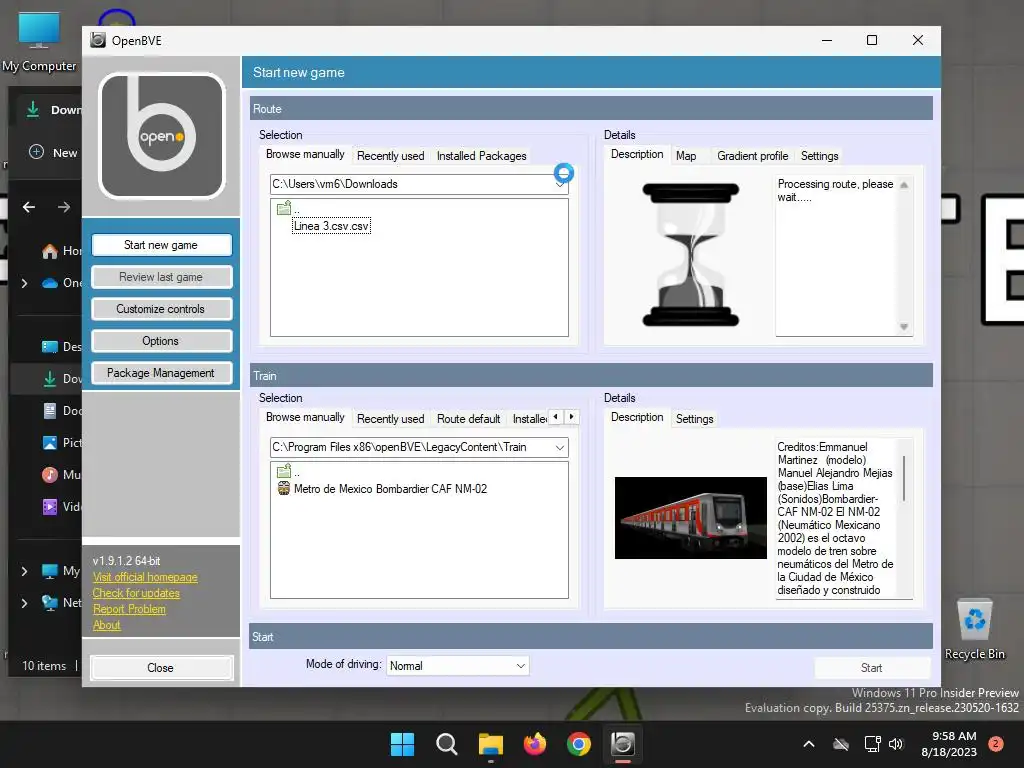Open Package Management

(x=161, y=373)
